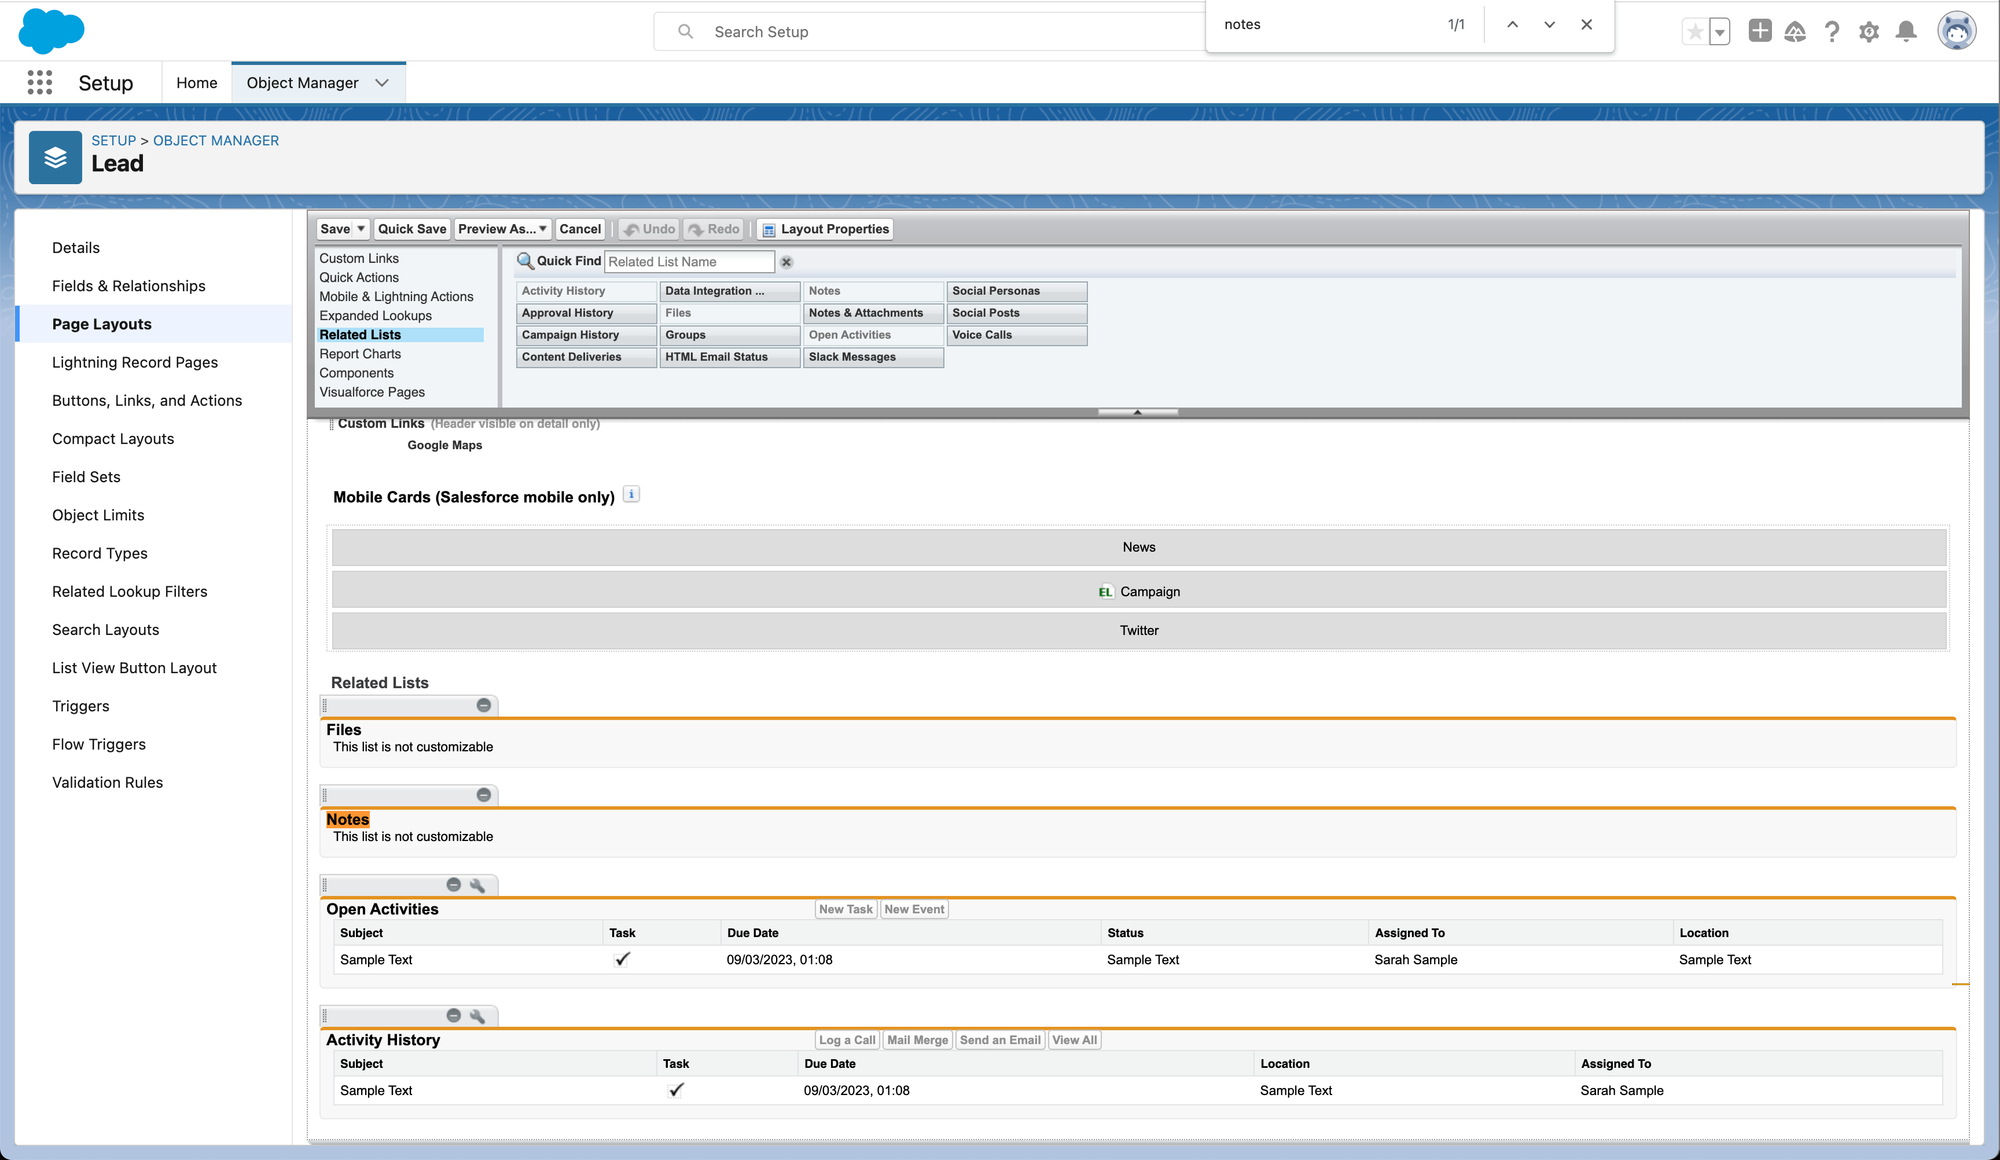Follow the SETUP breadcrumb link
This screenshot has height=1160, width=2000.
114,141
